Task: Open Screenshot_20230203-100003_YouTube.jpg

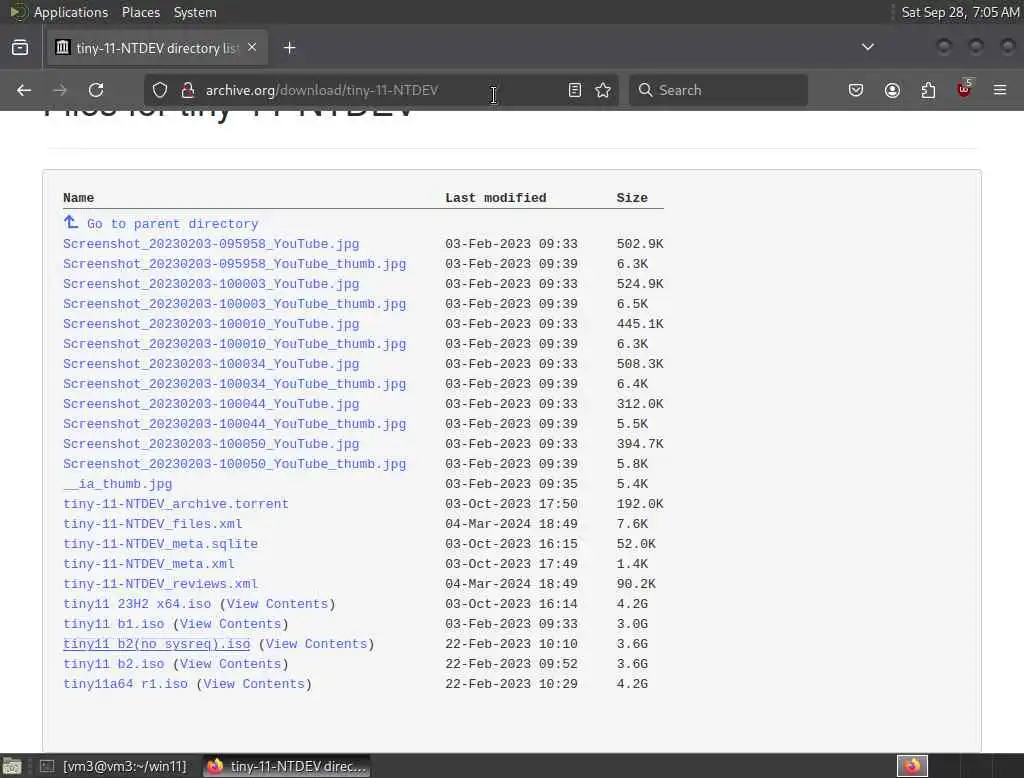Action: (x=211, y=284)
